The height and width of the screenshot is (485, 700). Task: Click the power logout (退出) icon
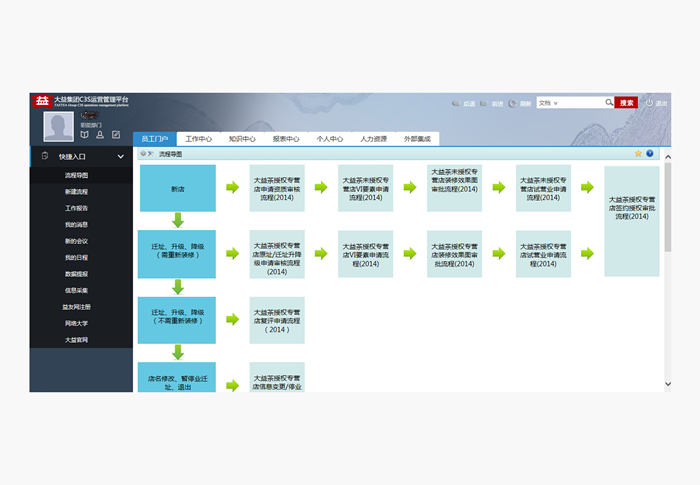point(649,103)
